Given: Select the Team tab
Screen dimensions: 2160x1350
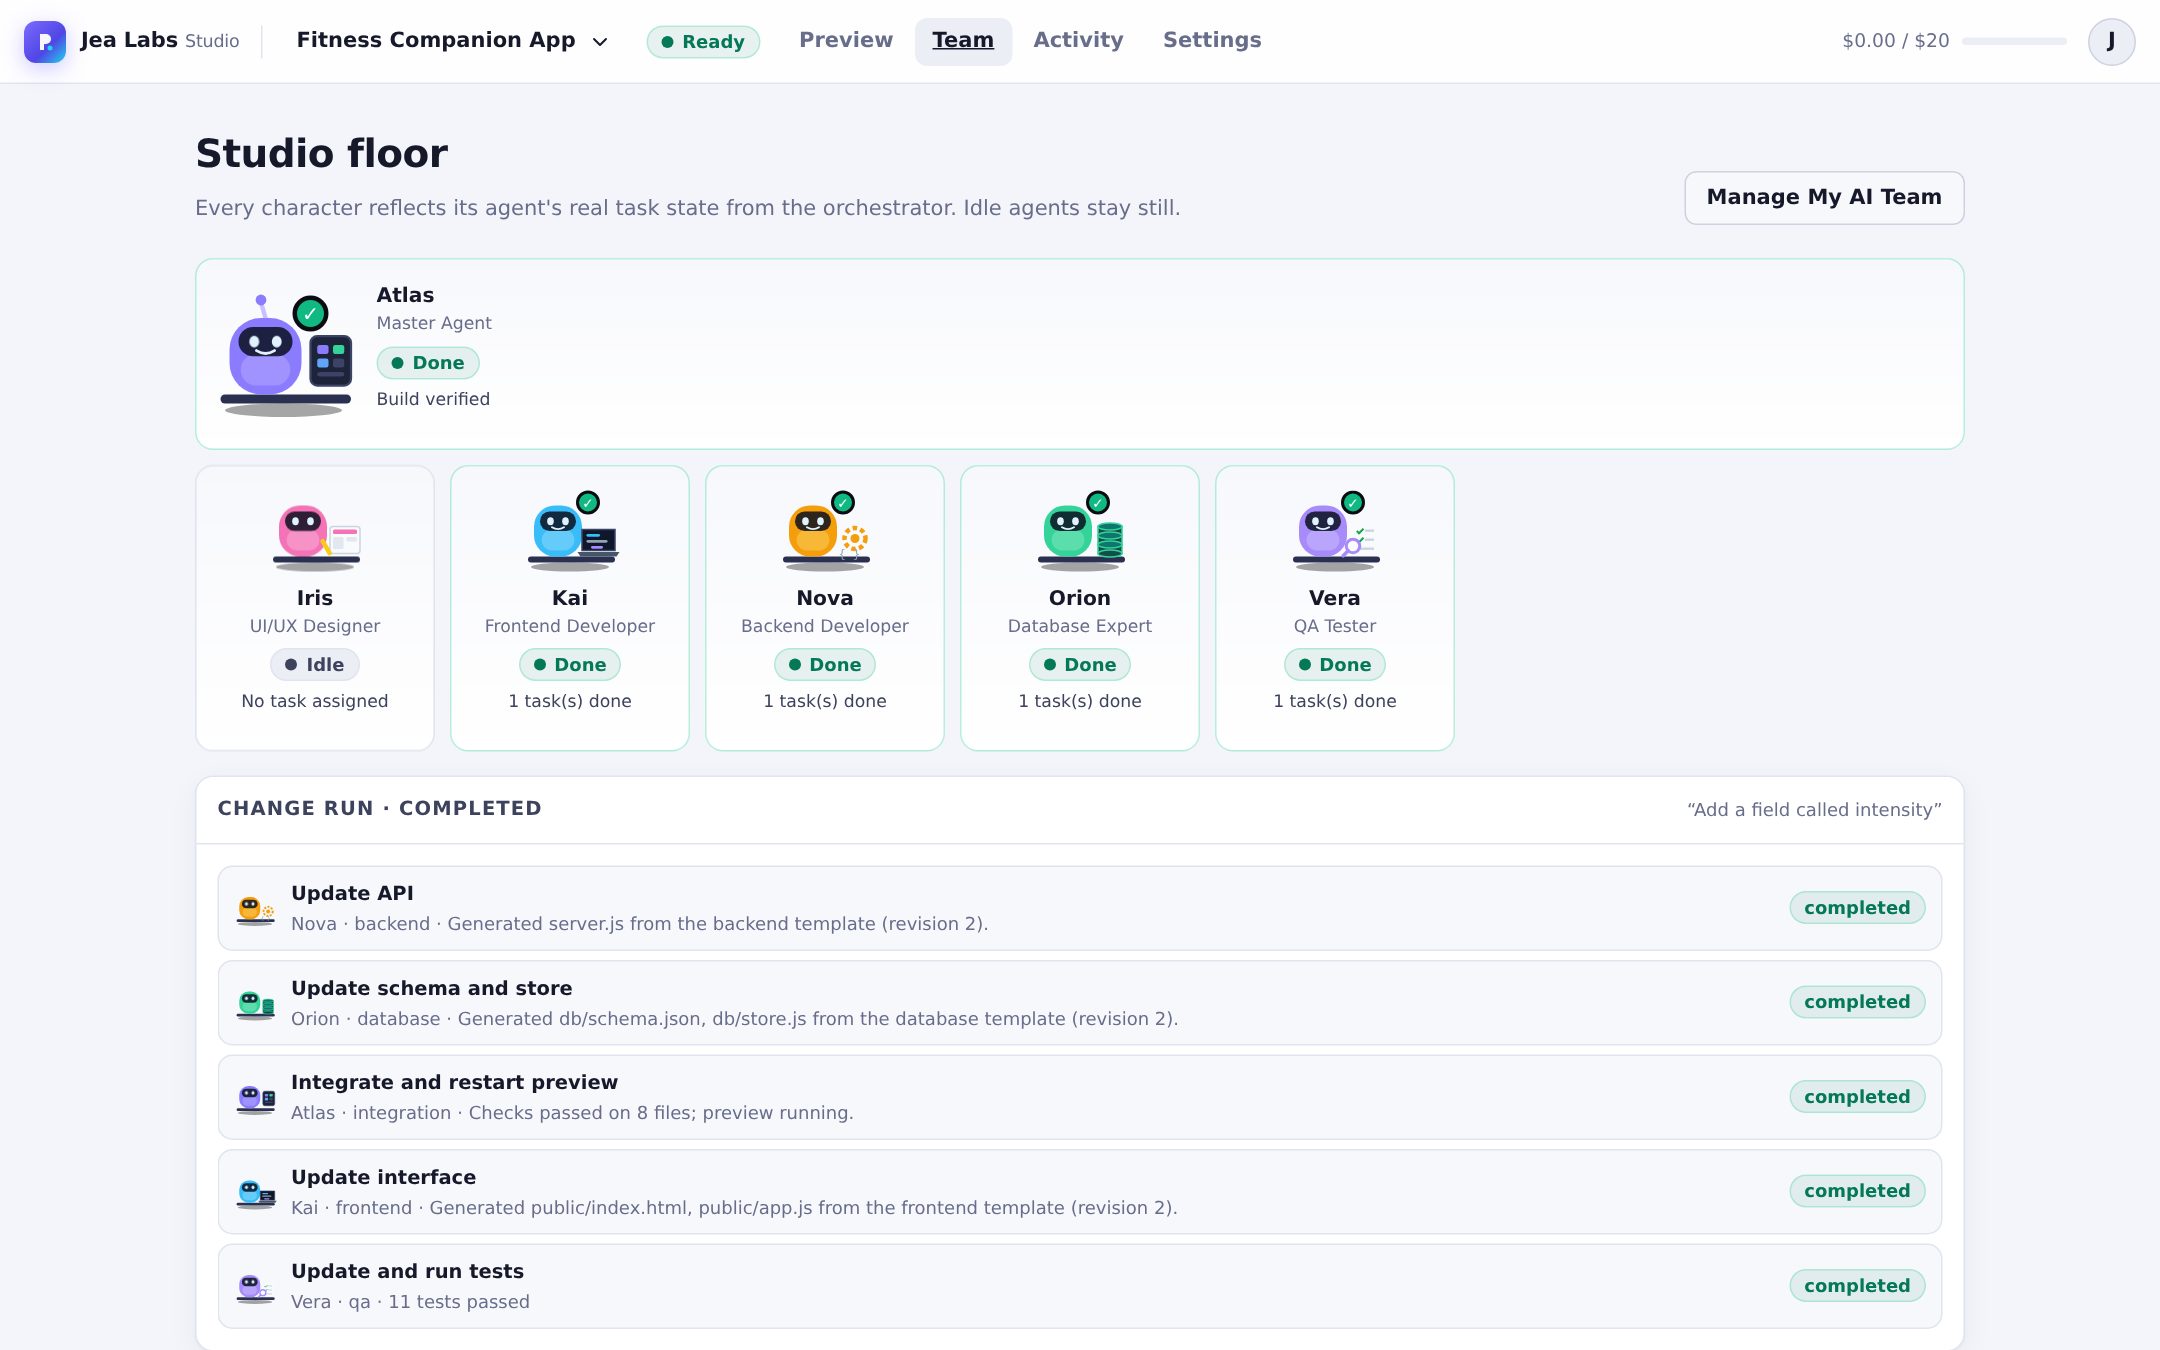Looking at the screenshot, I should 963,41.
